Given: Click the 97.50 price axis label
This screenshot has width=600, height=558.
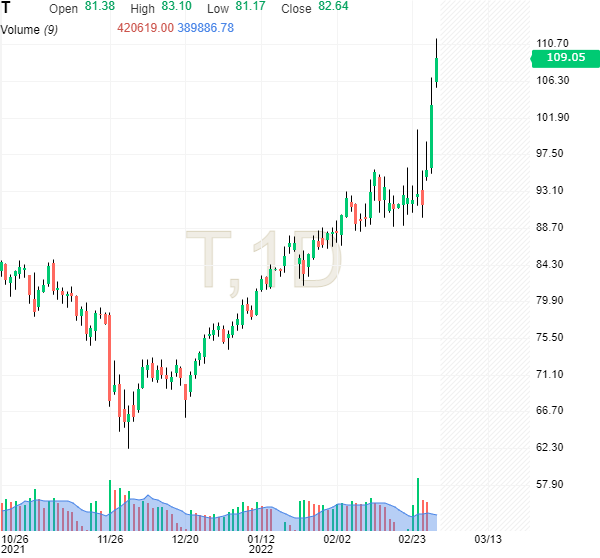Looking at the screenshot, I should (x=549, y=153).
